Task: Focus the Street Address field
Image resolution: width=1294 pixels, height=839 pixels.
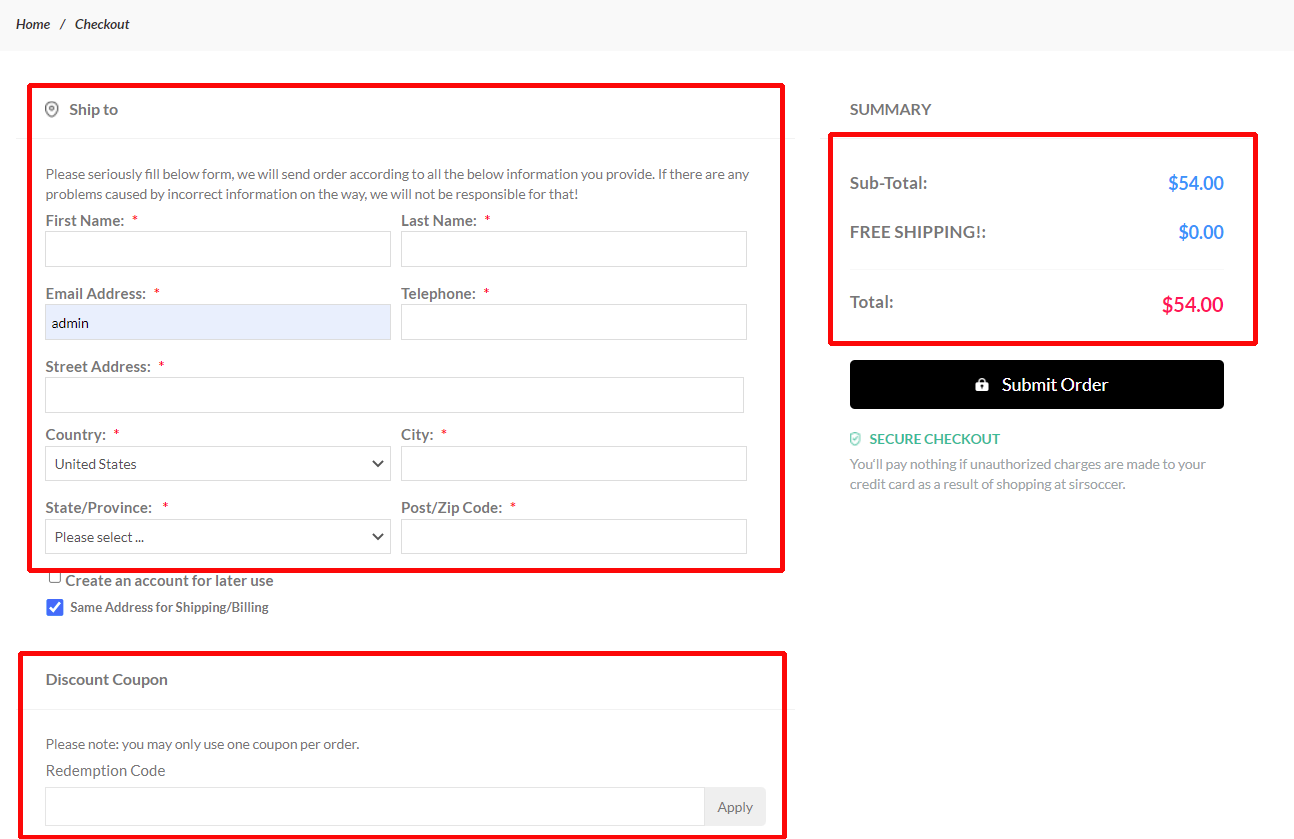Action: 394,395
